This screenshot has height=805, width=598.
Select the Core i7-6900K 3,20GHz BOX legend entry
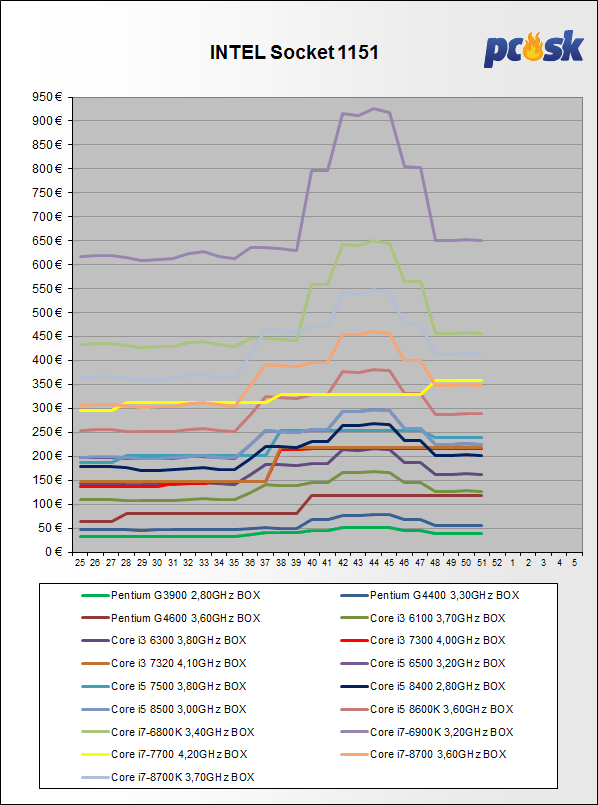coord(427,732)
